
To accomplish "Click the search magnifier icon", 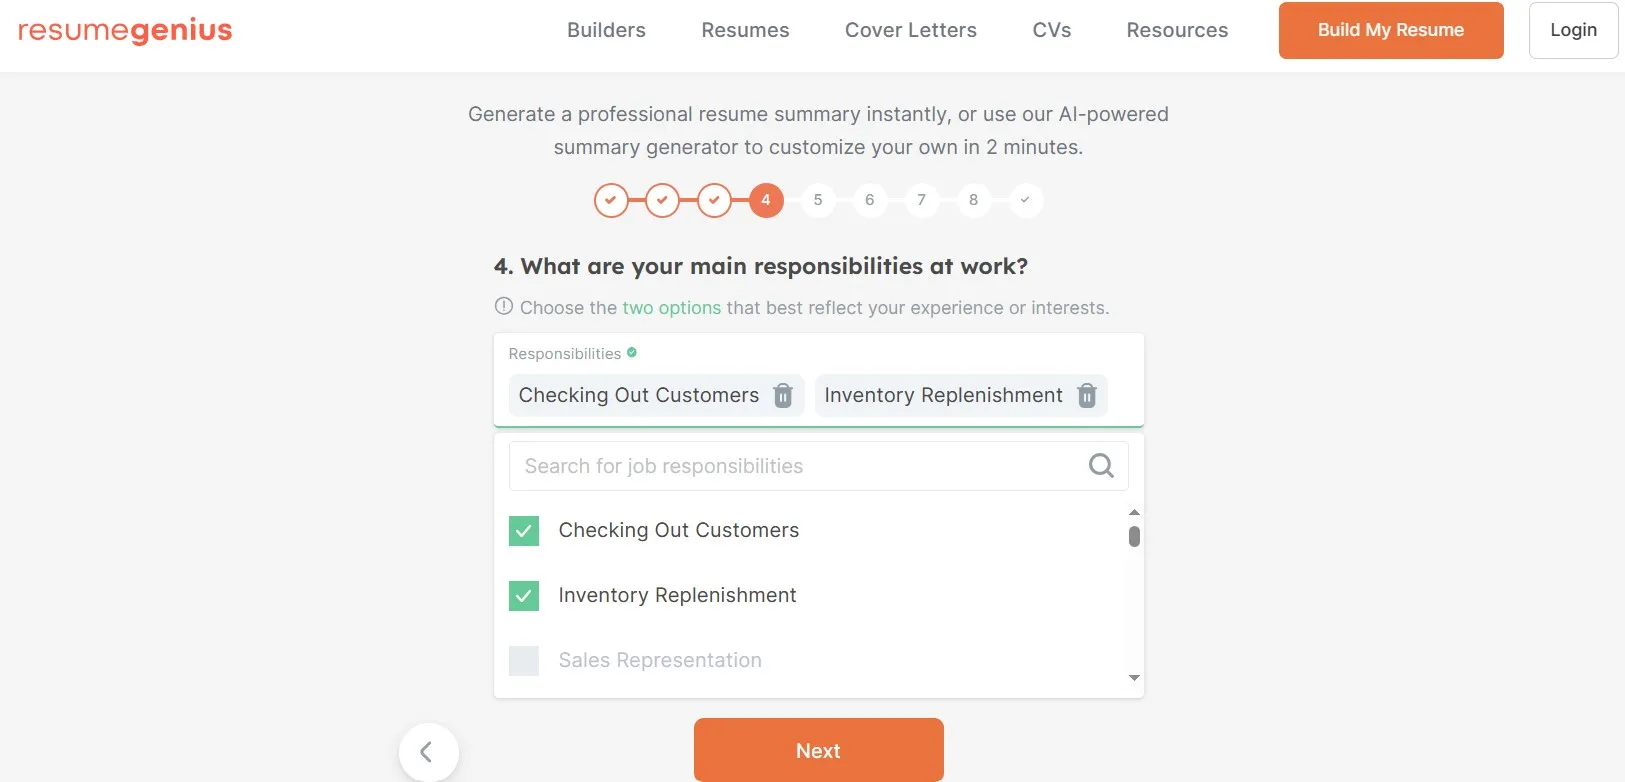I will point(1100,465).
